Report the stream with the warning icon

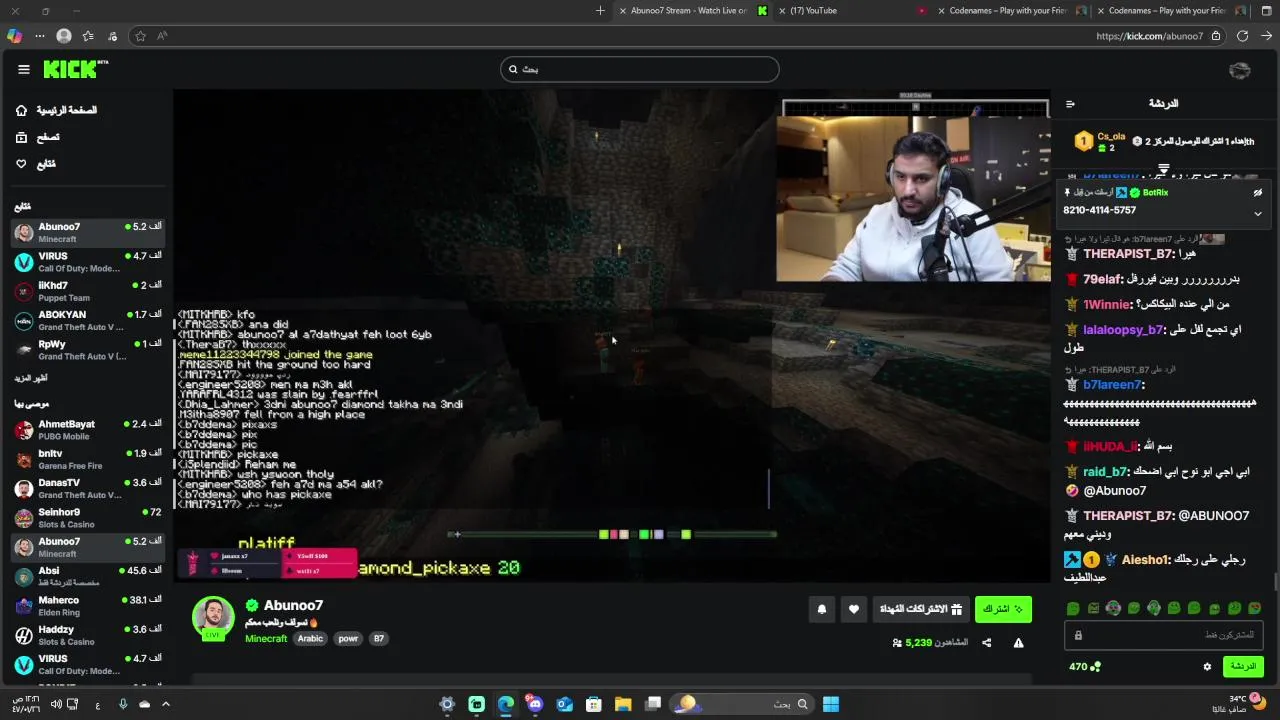(x=1018, y=643)
